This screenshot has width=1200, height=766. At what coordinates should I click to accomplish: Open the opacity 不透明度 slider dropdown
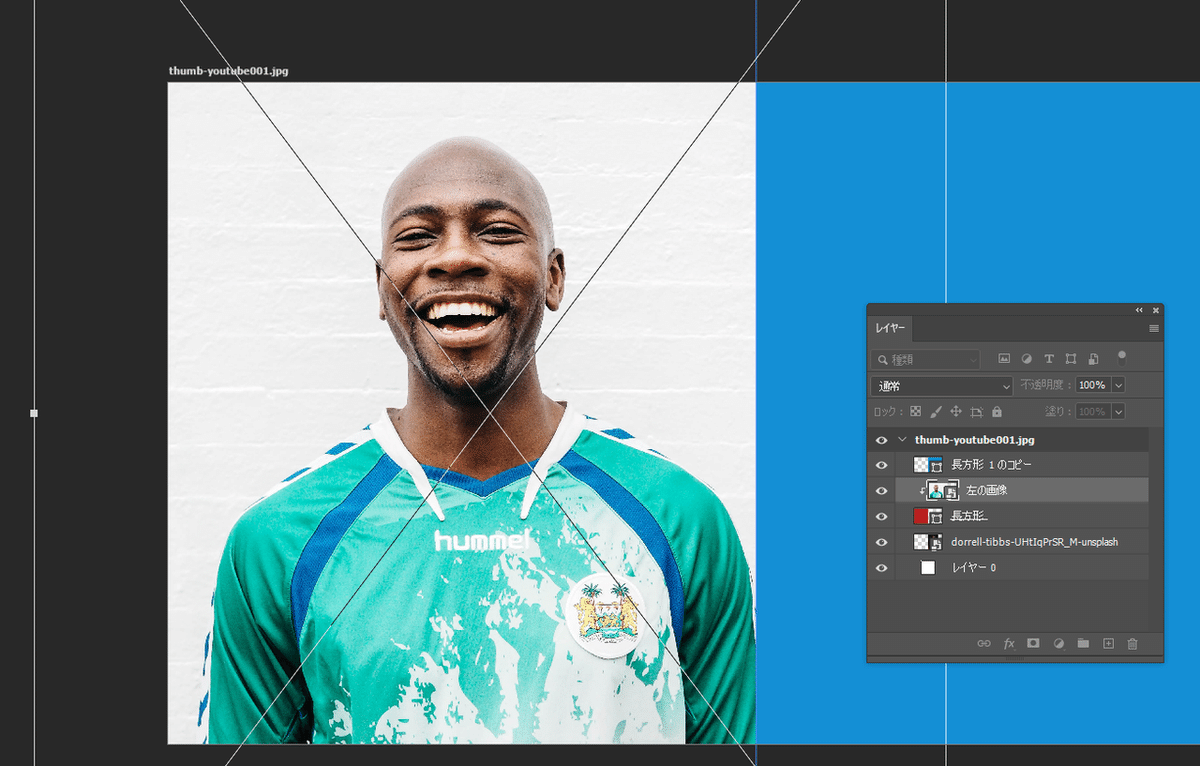point(1118,385)
